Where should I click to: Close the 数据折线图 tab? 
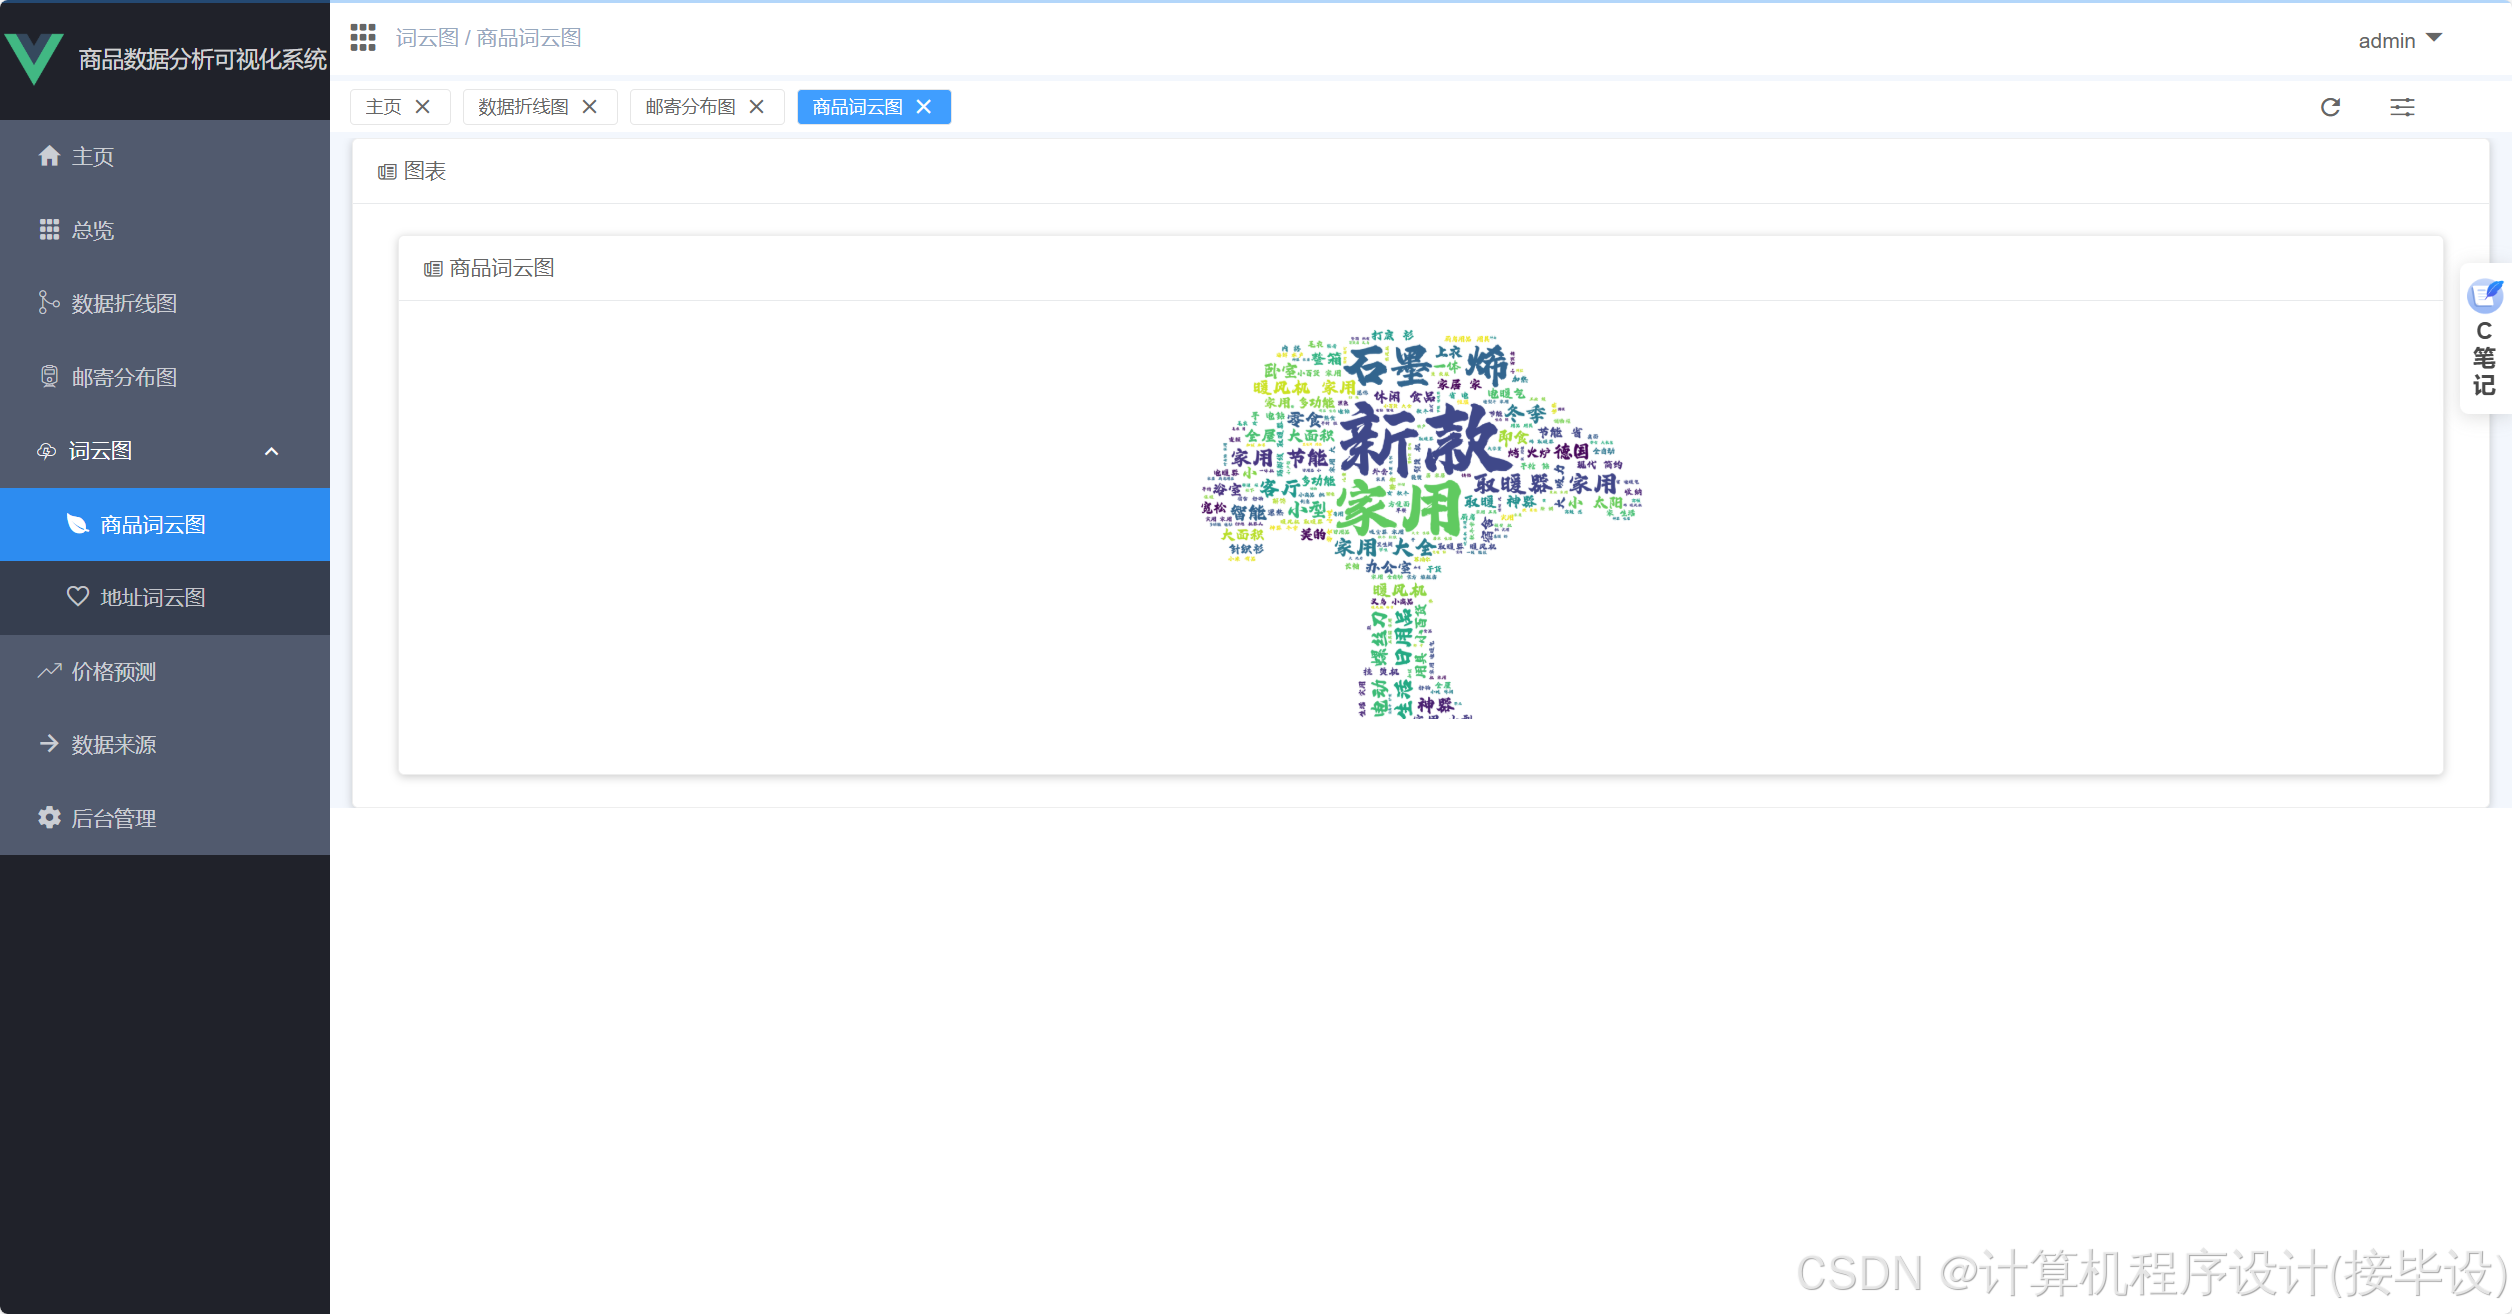coord(590,107)
